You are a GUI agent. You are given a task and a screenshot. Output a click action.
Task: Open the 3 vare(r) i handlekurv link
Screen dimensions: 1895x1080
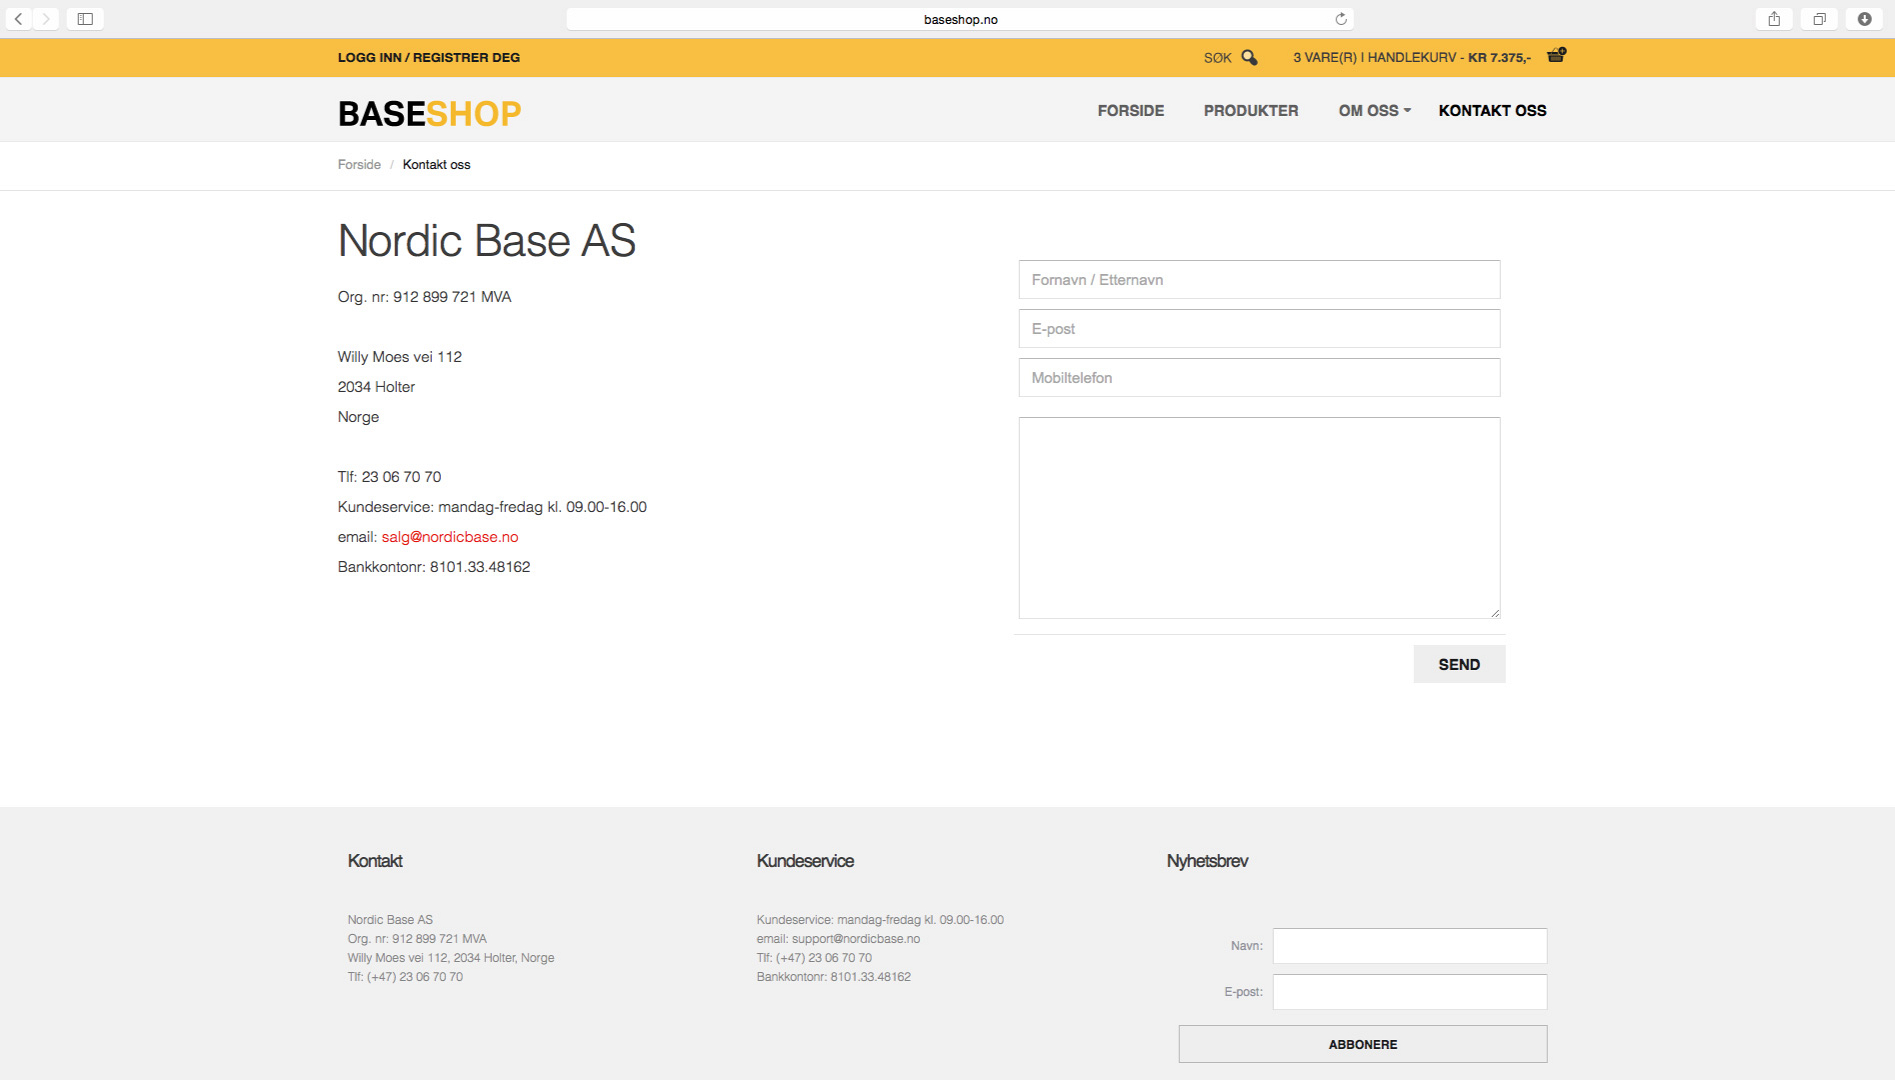[x=1412, y=58]
